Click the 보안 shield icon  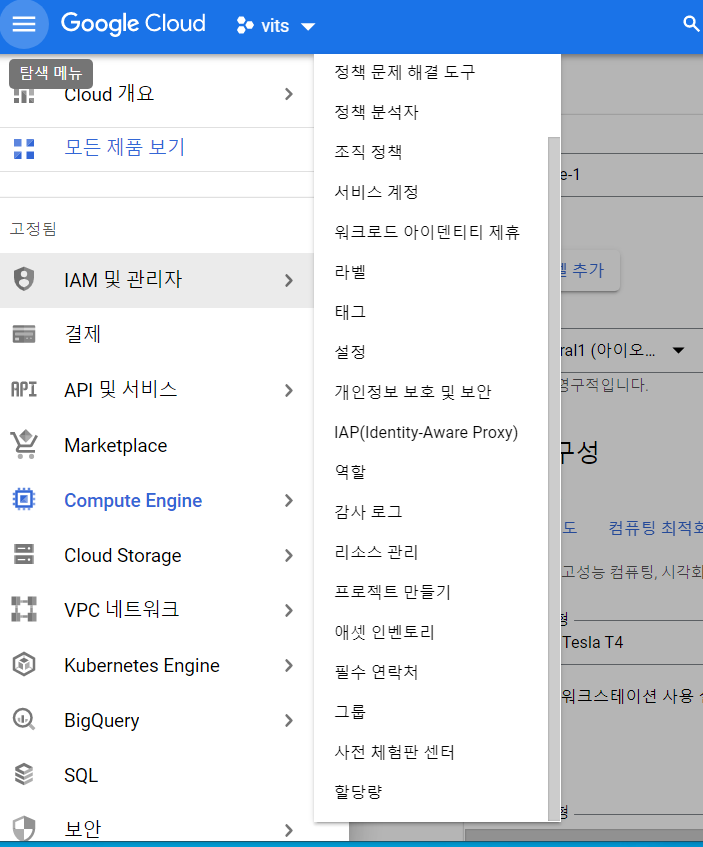[x=24, y=828]
